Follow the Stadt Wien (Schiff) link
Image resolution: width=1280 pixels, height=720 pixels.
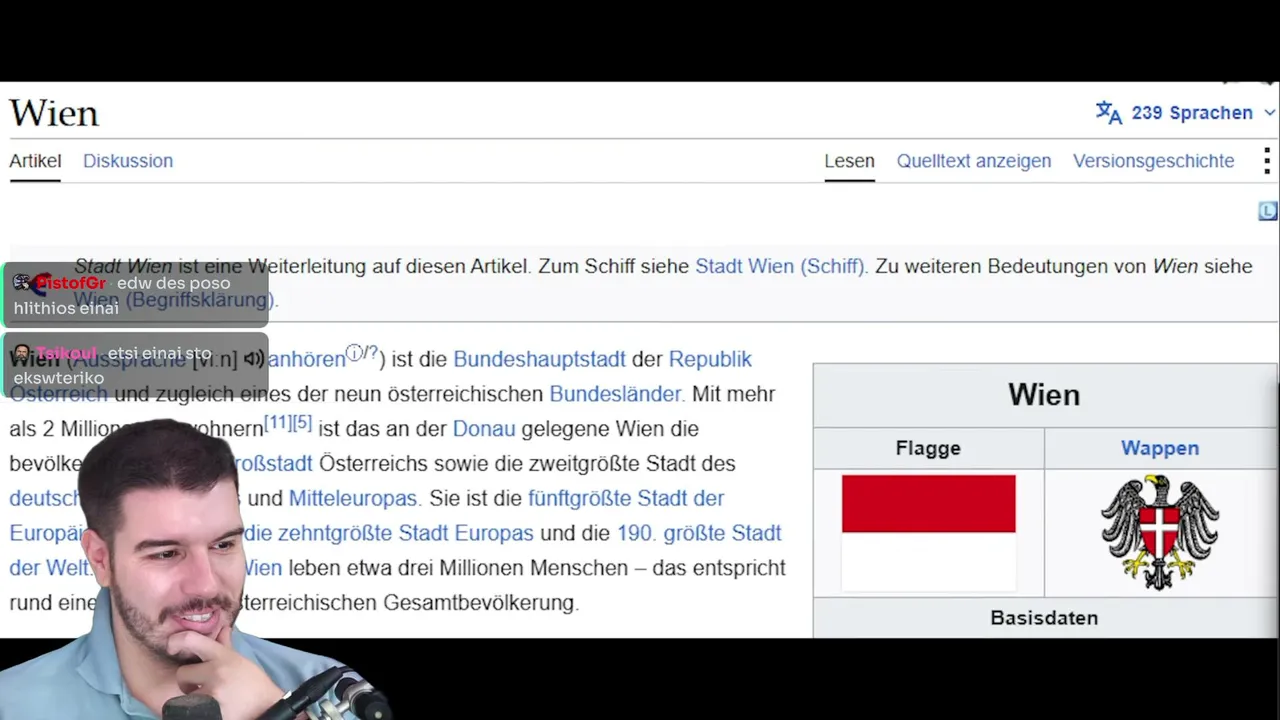tap(780, 266)
